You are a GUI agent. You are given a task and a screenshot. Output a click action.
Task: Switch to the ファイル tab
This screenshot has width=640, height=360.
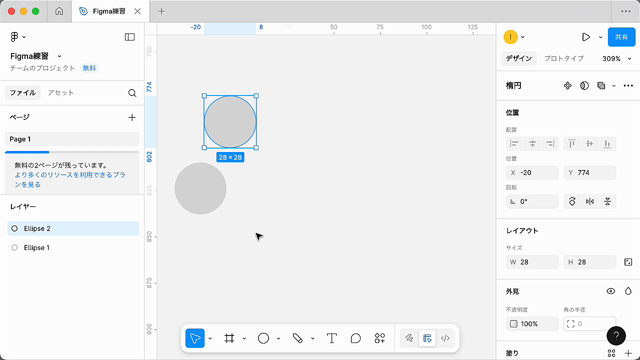pyautogui.click(x=22, y=93)
